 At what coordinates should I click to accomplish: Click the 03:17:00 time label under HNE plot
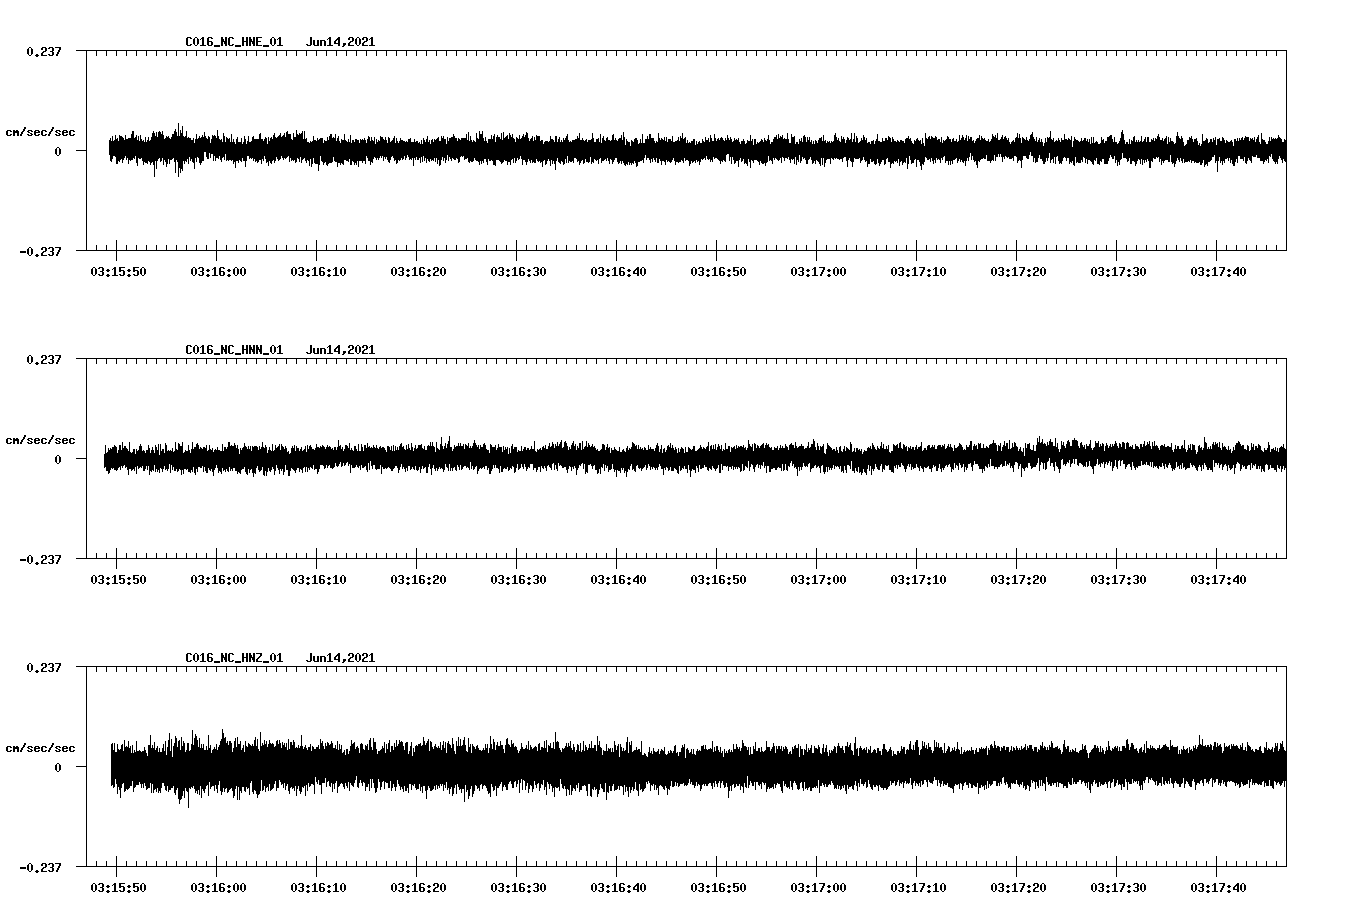(818, 272)
